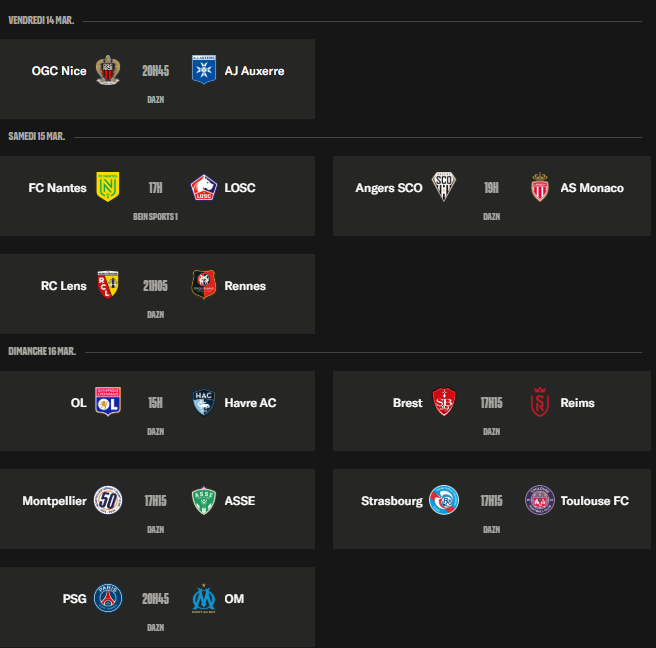Open the AS Monaco crest
This screenshot has height=648, width=656.
540,187
